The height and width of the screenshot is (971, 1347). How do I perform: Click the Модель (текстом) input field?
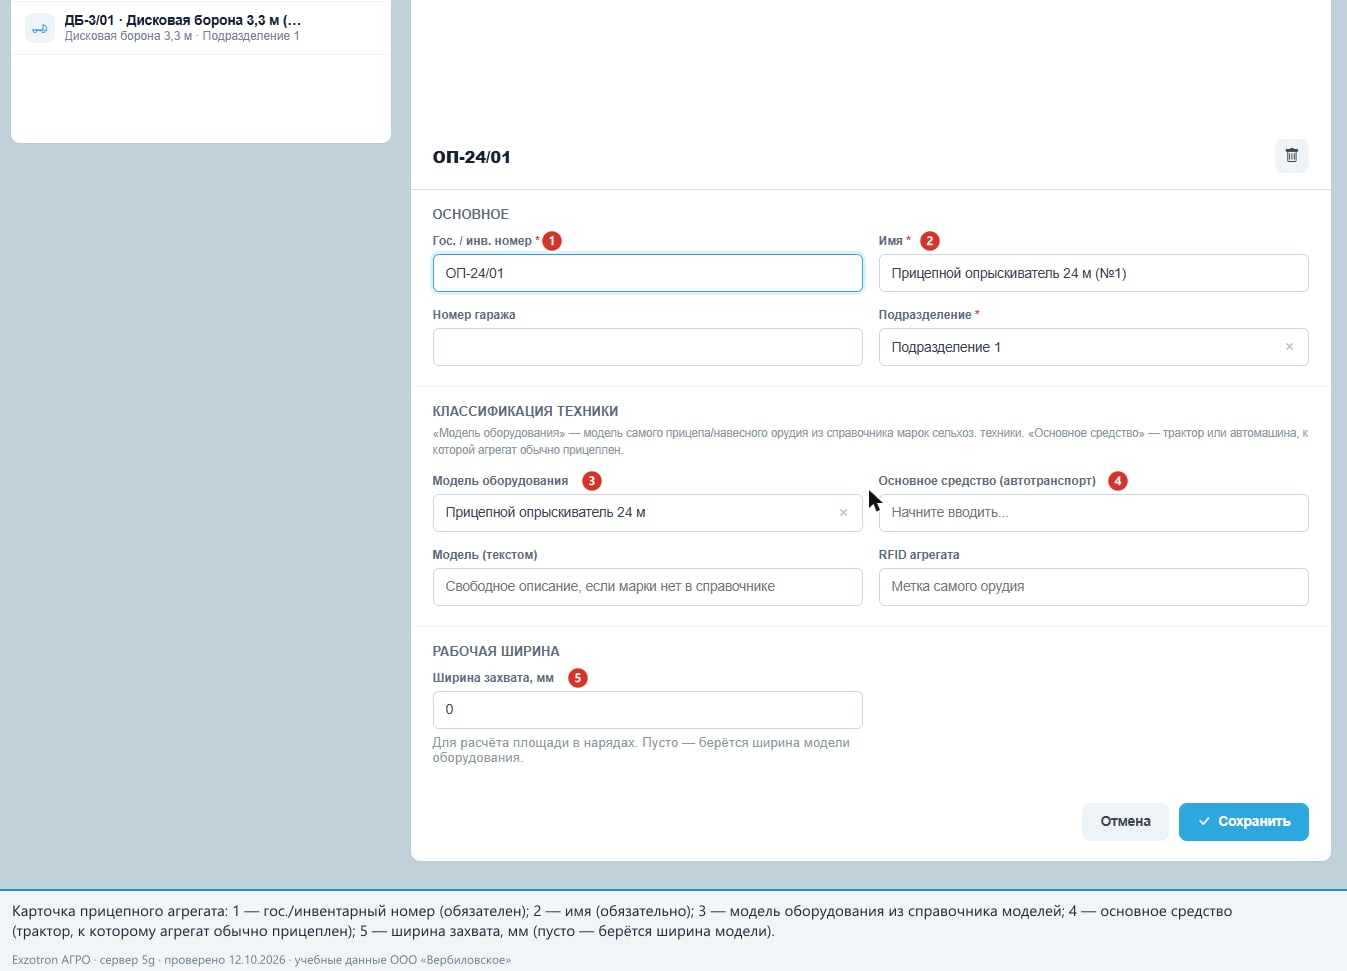(x=647, y=587)
